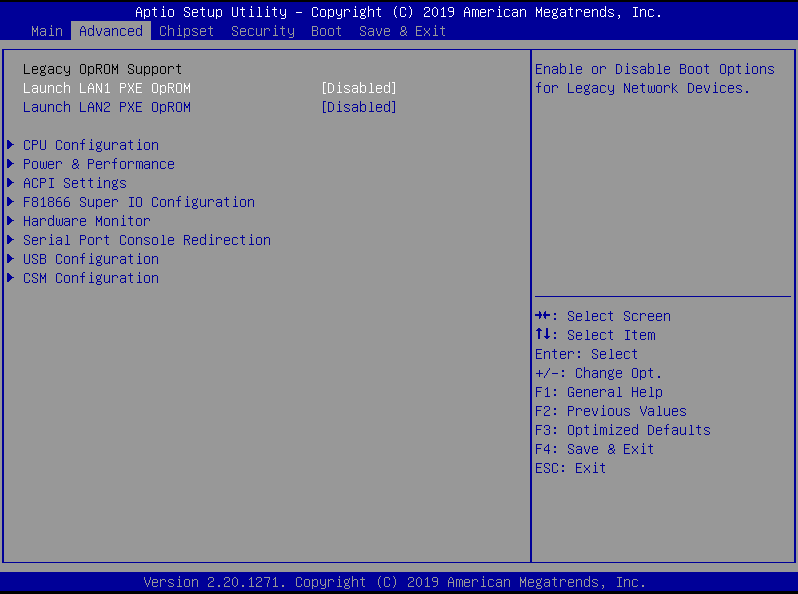
Task: Click the arrow beside ACPI Settings
Action: tap(11, 183)
